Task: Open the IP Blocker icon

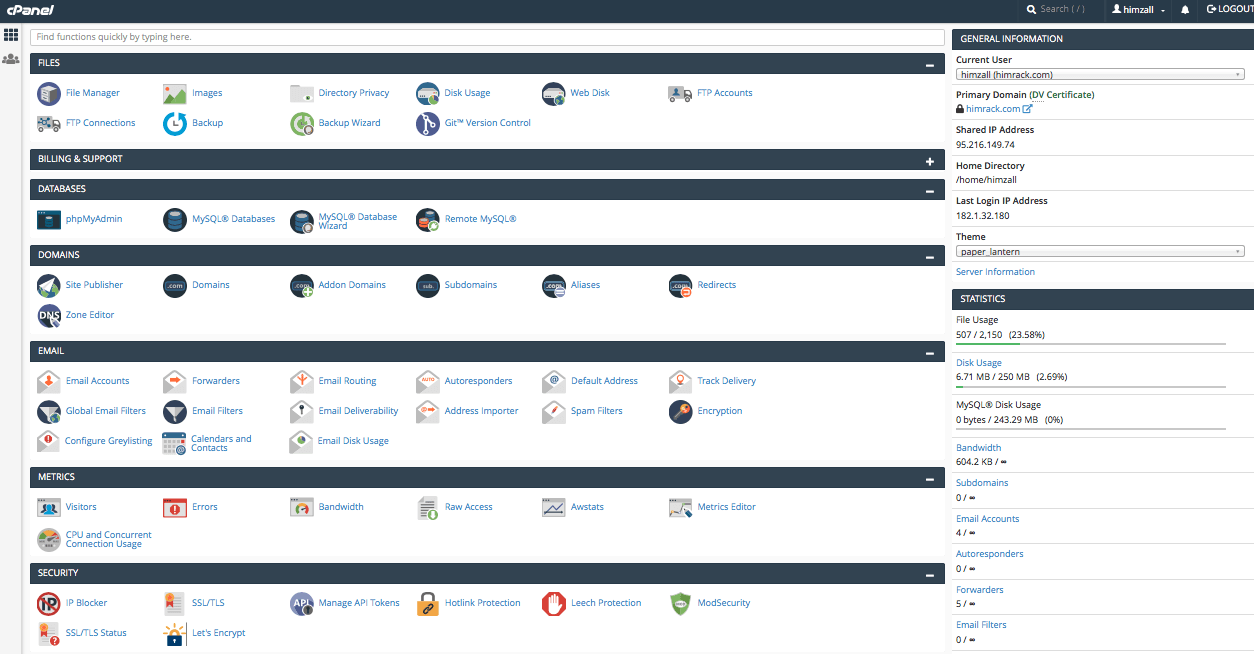Action: [x=49, y=603]
